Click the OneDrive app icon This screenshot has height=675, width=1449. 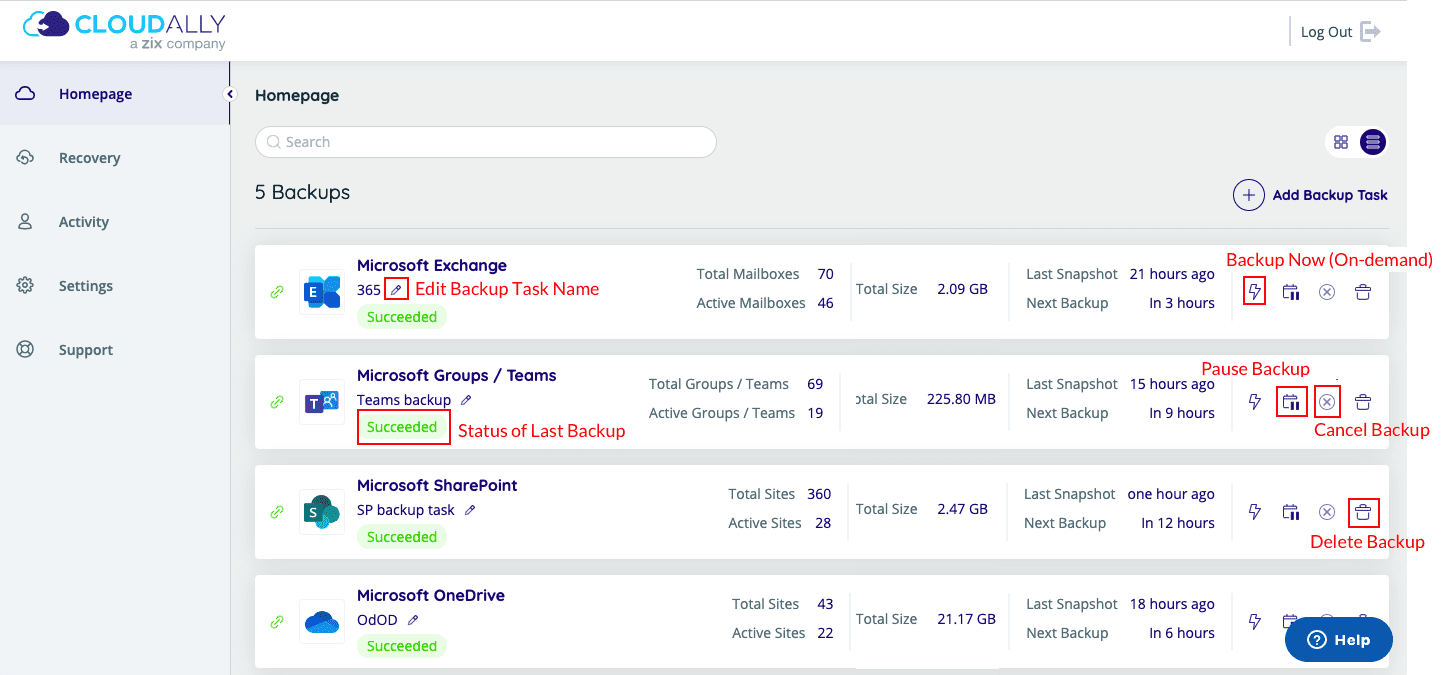click(322, 622)
